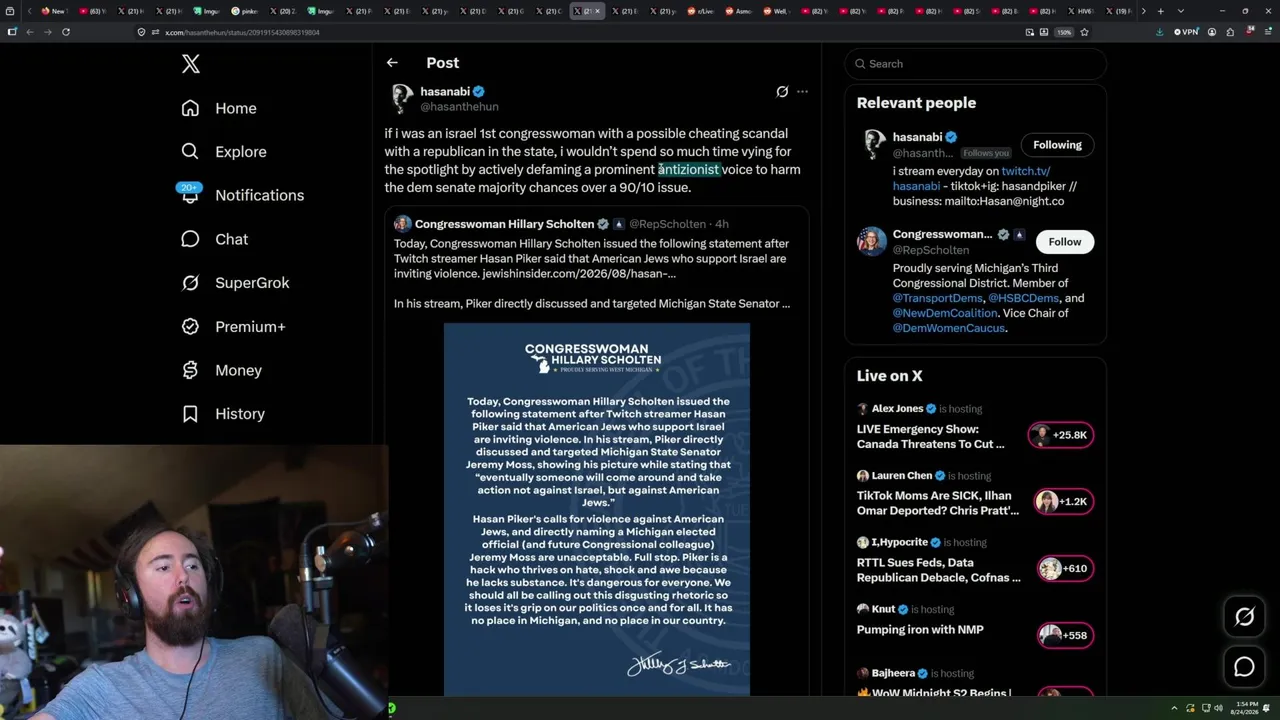Join Alex Jones LIVE Emergency Show
Viewport: 1280px width, 720px height.
(x=930, y=436)
